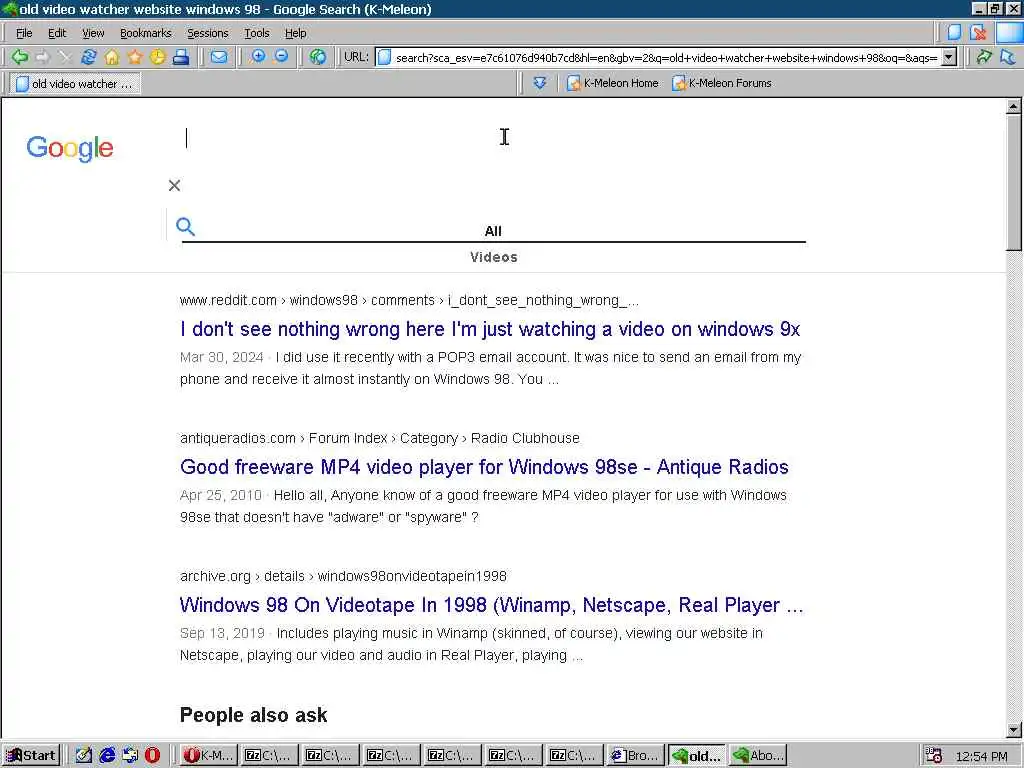
Task: Click in the Google search box
Action: coord(495,138)
